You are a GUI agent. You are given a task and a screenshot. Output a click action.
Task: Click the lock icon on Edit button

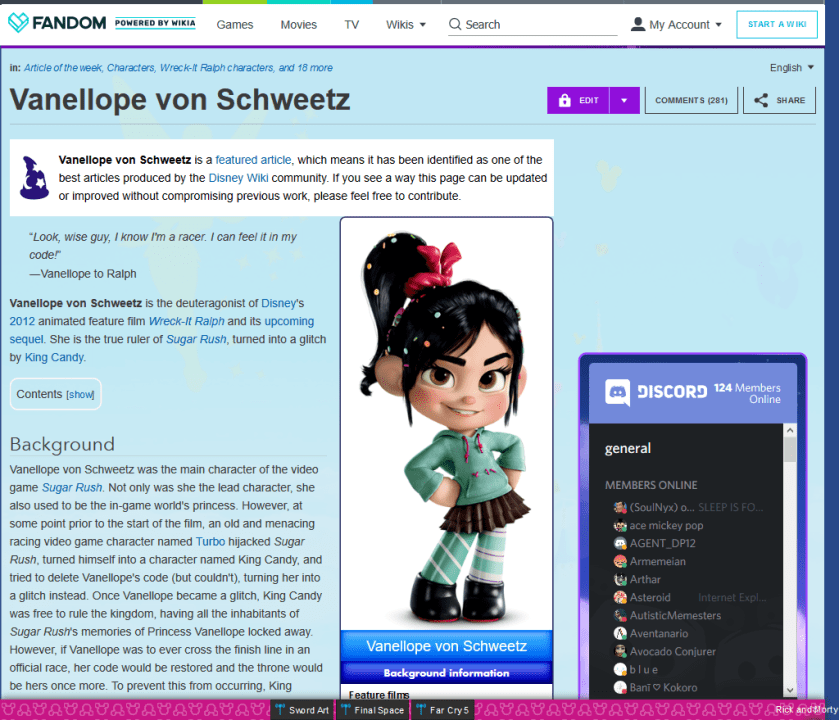click(x=564, y=100)
